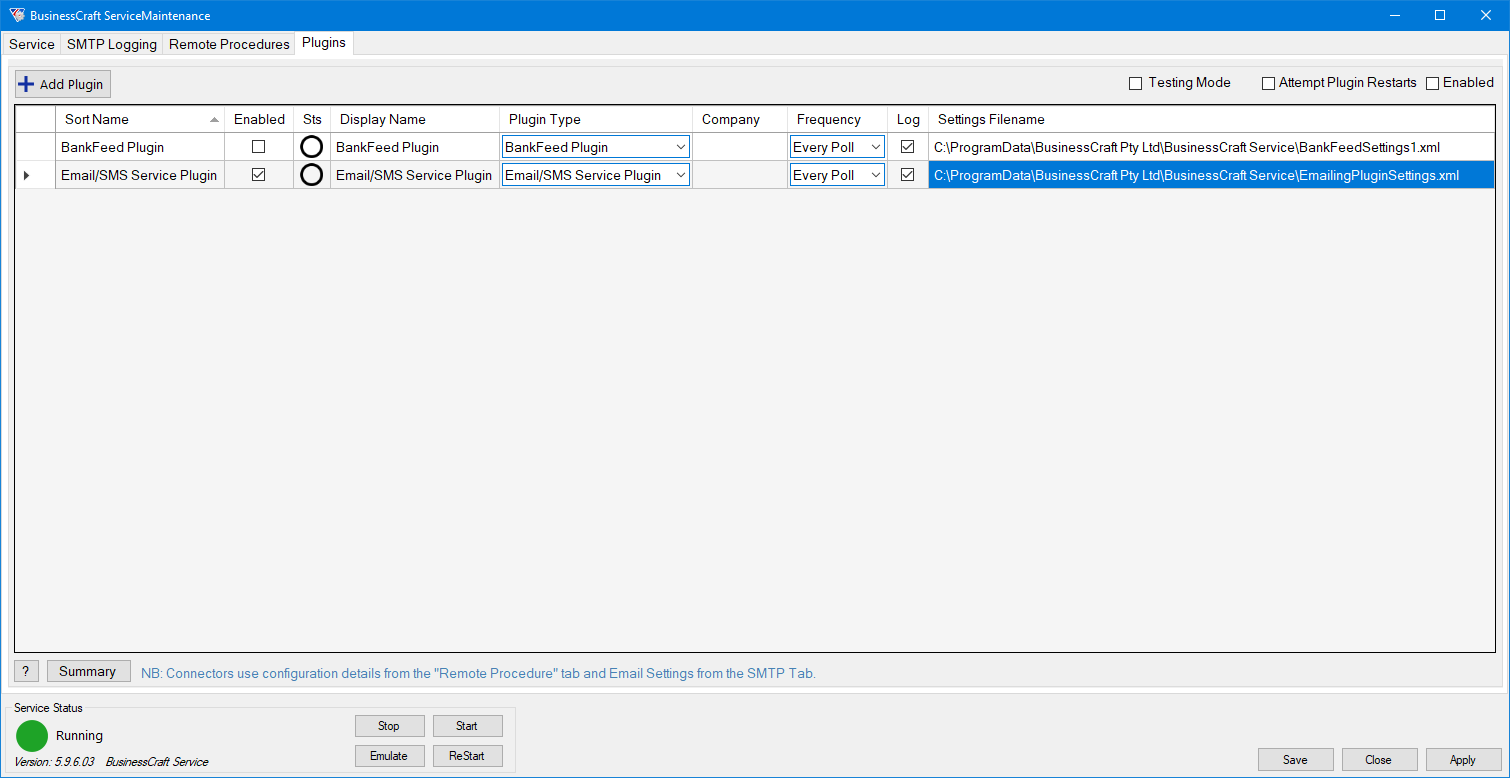Select Email/SMS Service Plugin sort name cell
The height and width of the screenshot is (778, 1510).
pyautogui.click(x=140, y=175)
